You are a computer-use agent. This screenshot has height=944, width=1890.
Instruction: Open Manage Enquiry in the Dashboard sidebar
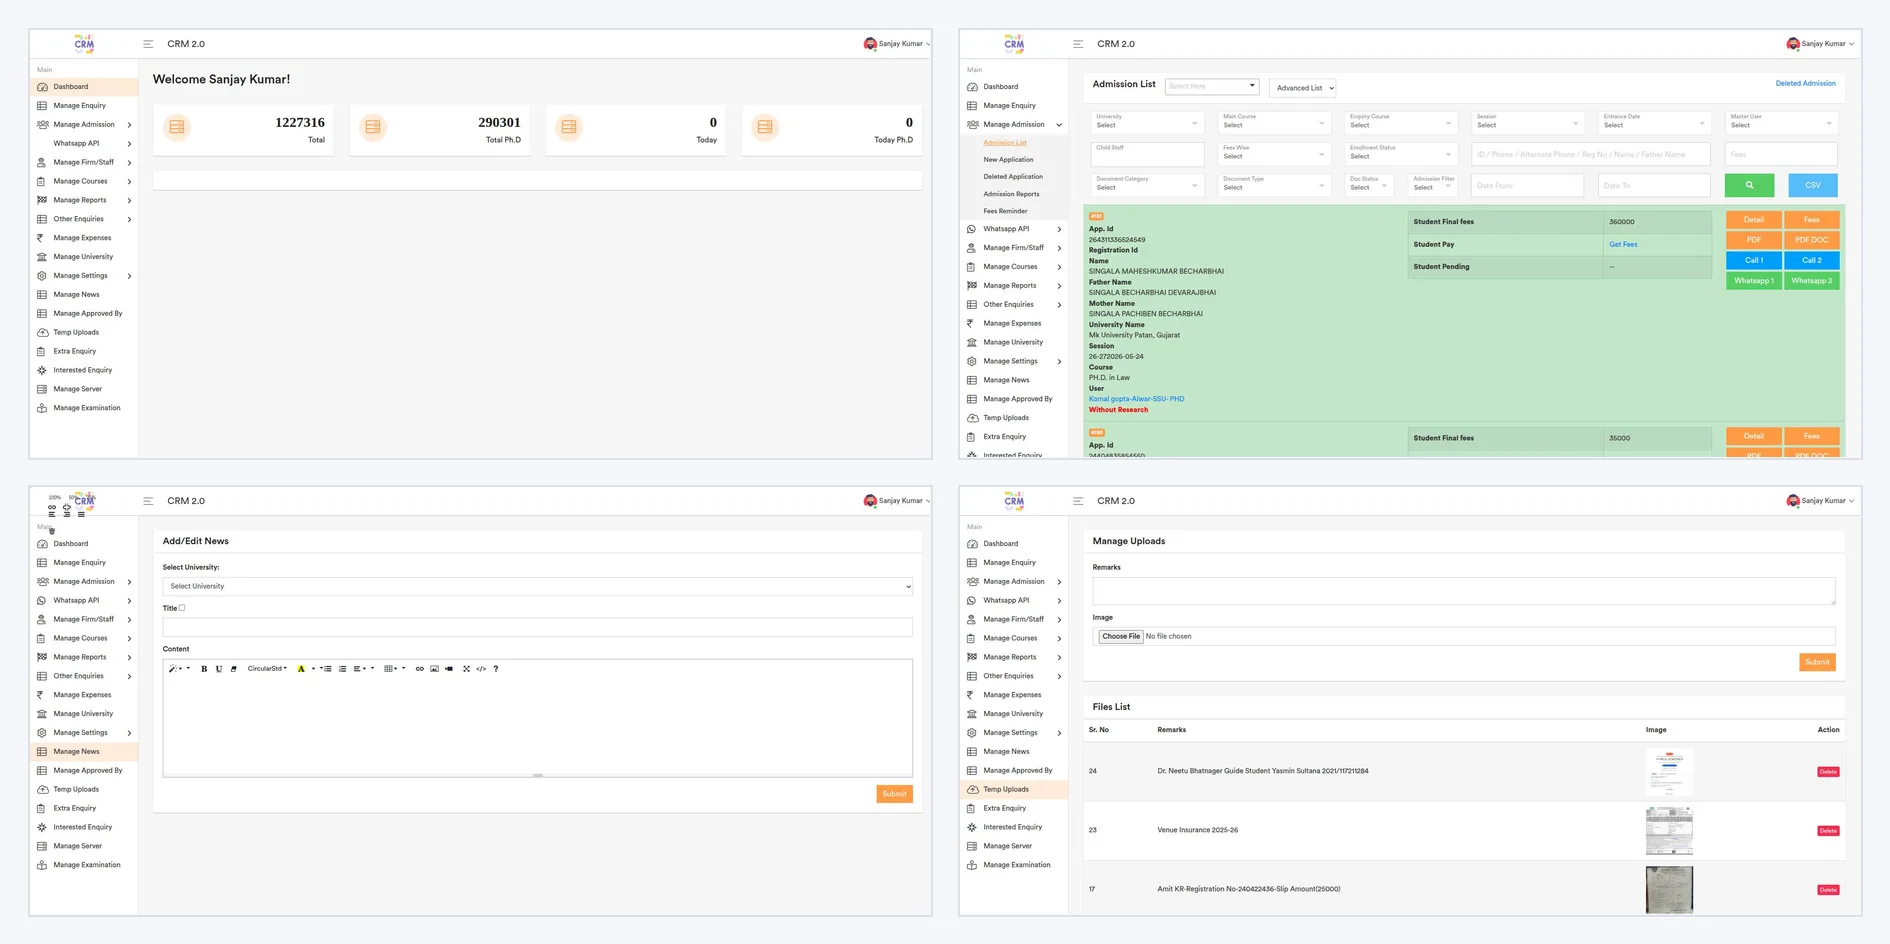[x=80, y=105]
